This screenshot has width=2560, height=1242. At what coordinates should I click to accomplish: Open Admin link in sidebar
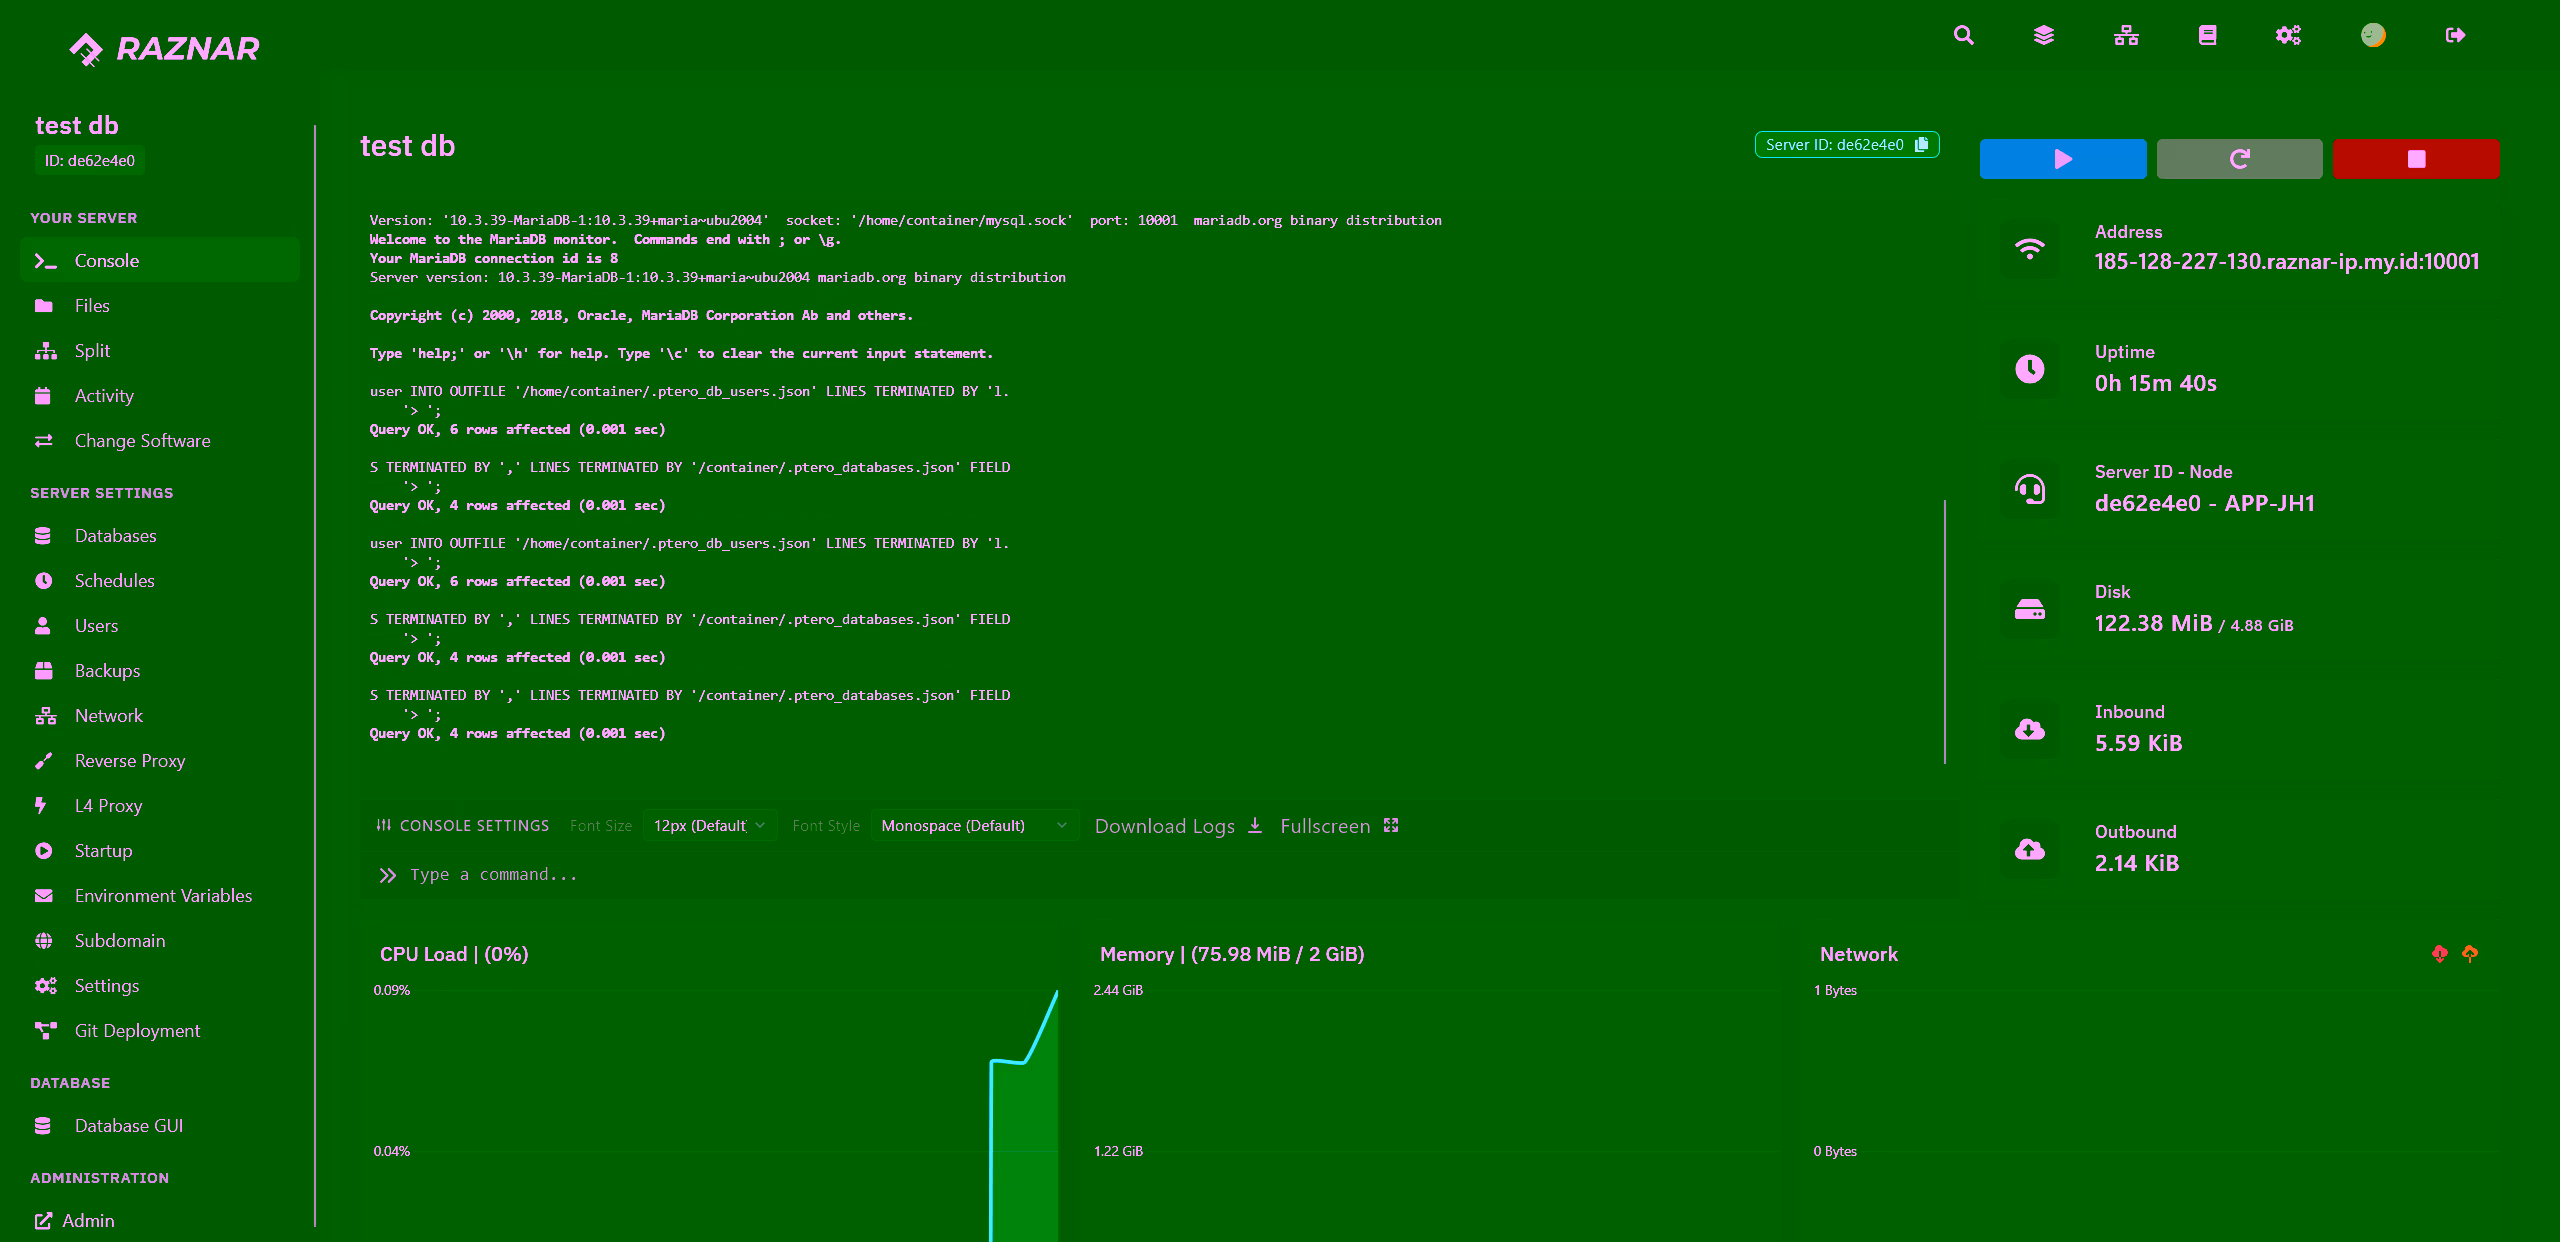tap(75, 1220)
